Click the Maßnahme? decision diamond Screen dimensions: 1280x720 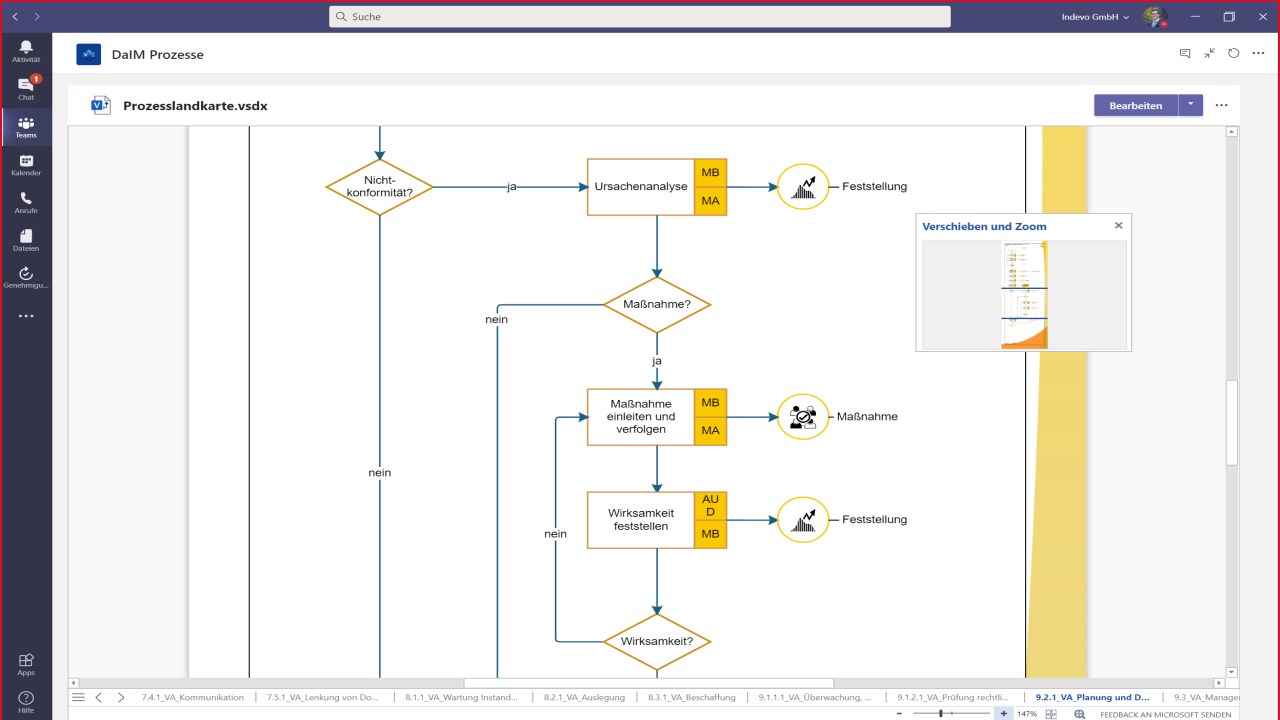656,304
